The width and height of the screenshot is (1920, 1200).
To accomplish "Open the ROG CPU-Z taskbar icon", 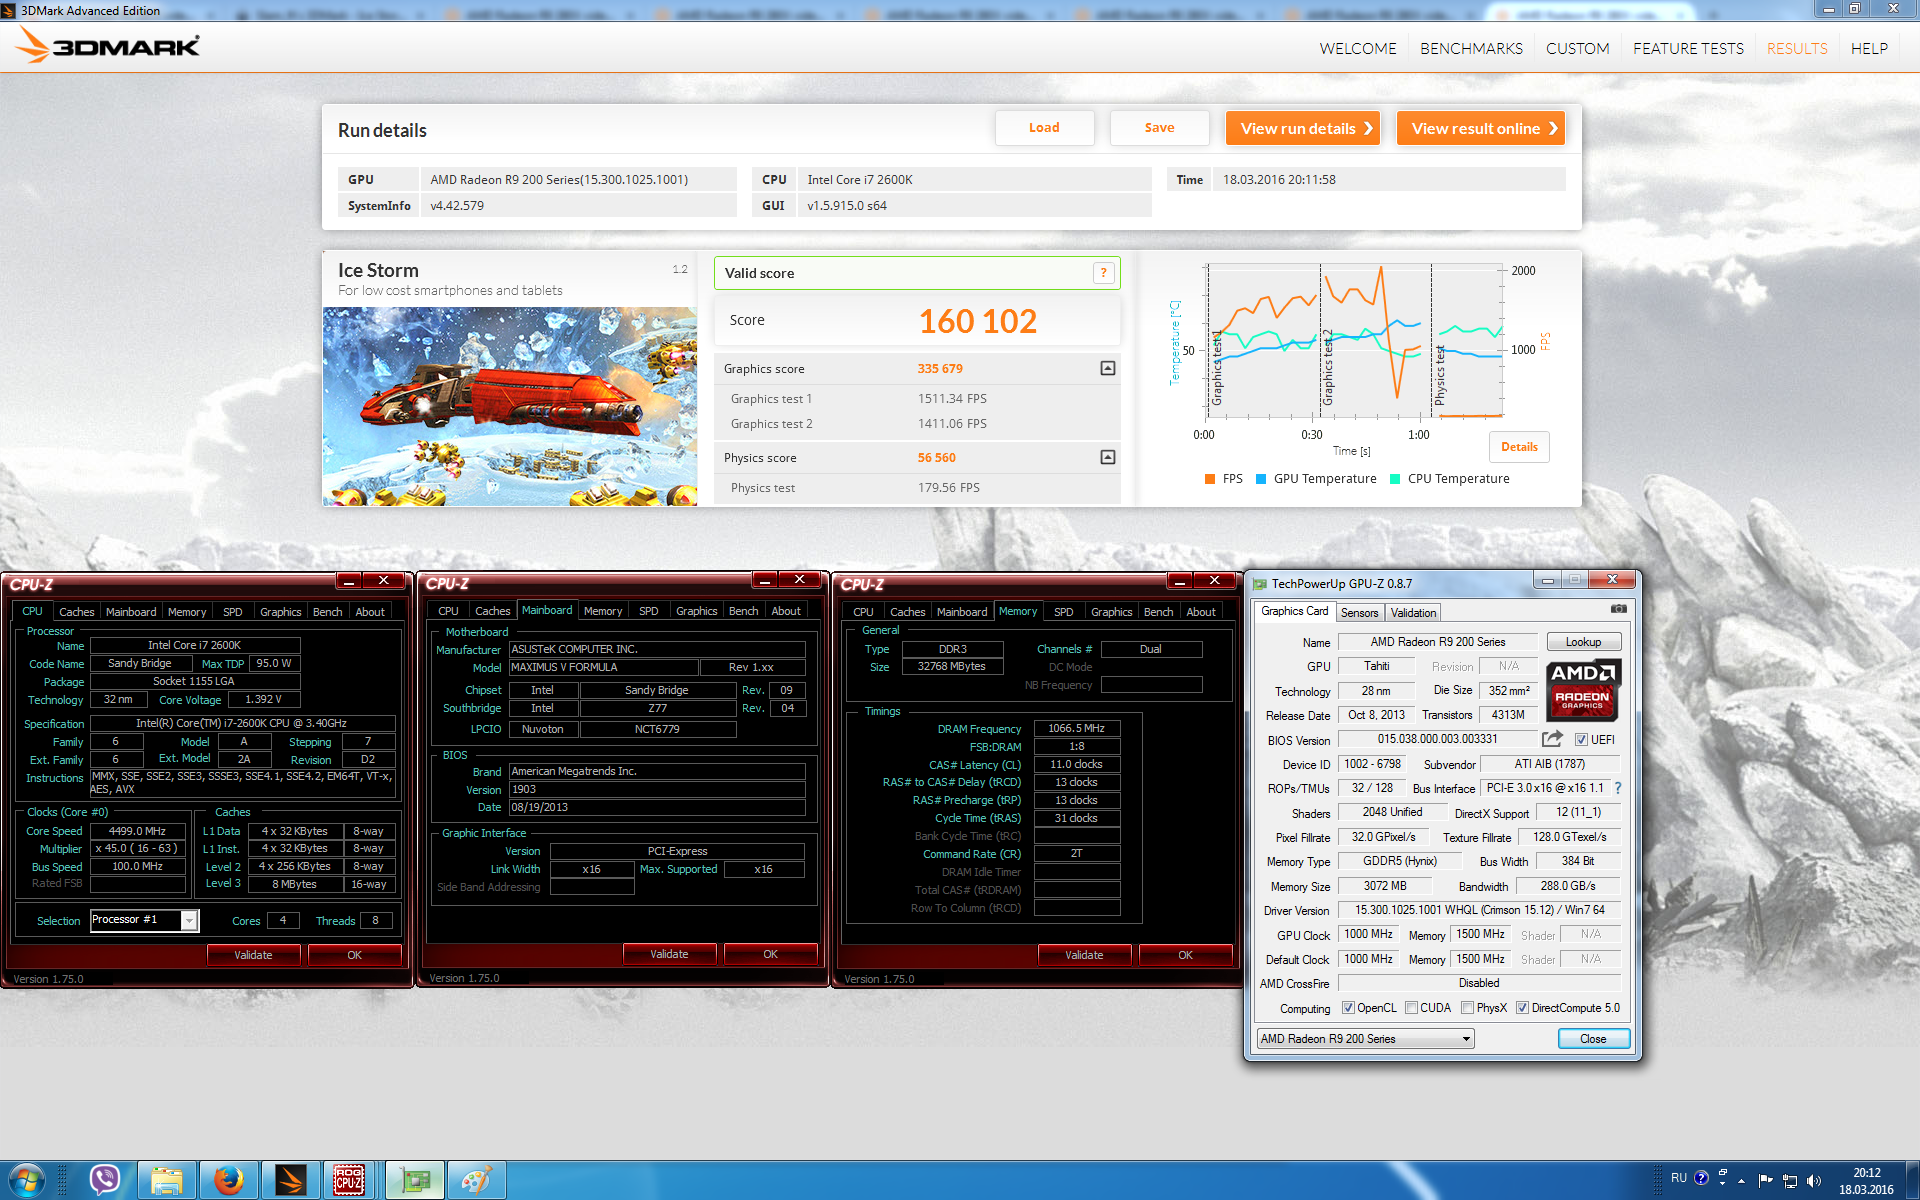I will pos(349,1181).
